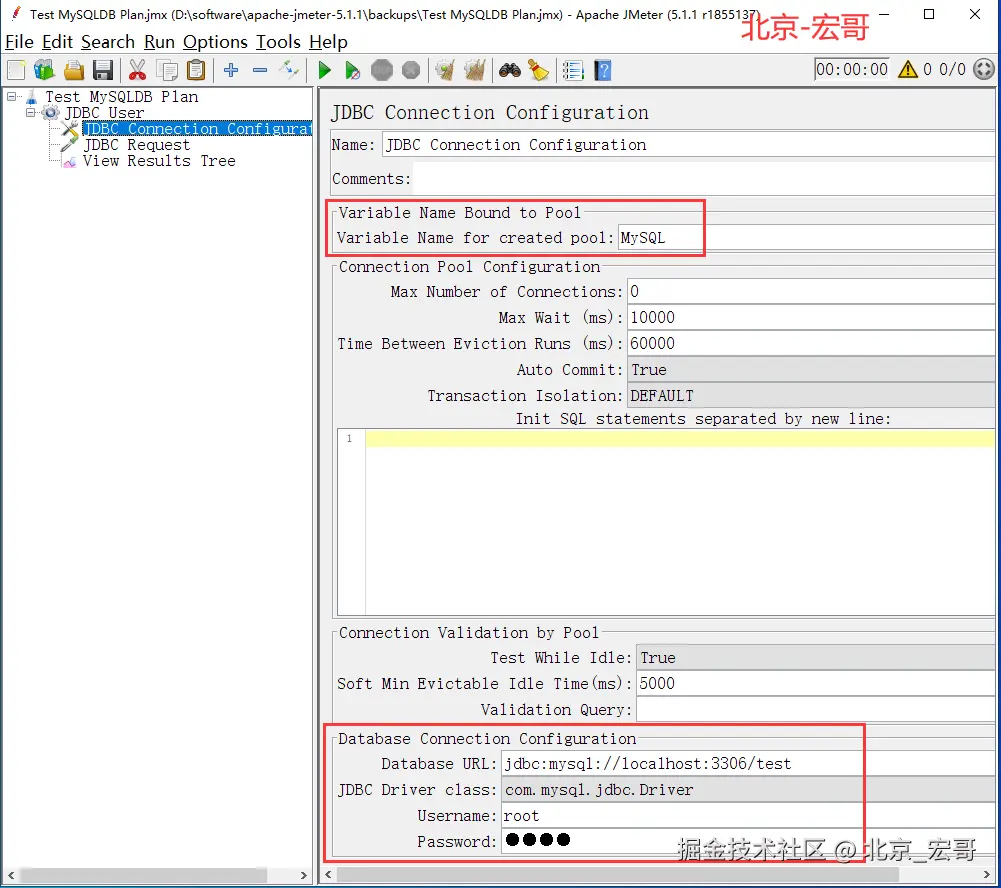The width and height of the screenshot is (1001, 888).
Task: Click the Open file folder icon
Action: [73, 70]
